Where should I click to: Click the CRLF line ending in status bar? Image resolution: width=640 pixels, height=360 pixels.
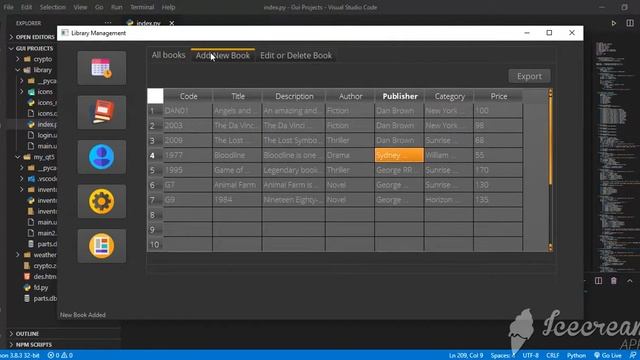(x=553, y=355)
